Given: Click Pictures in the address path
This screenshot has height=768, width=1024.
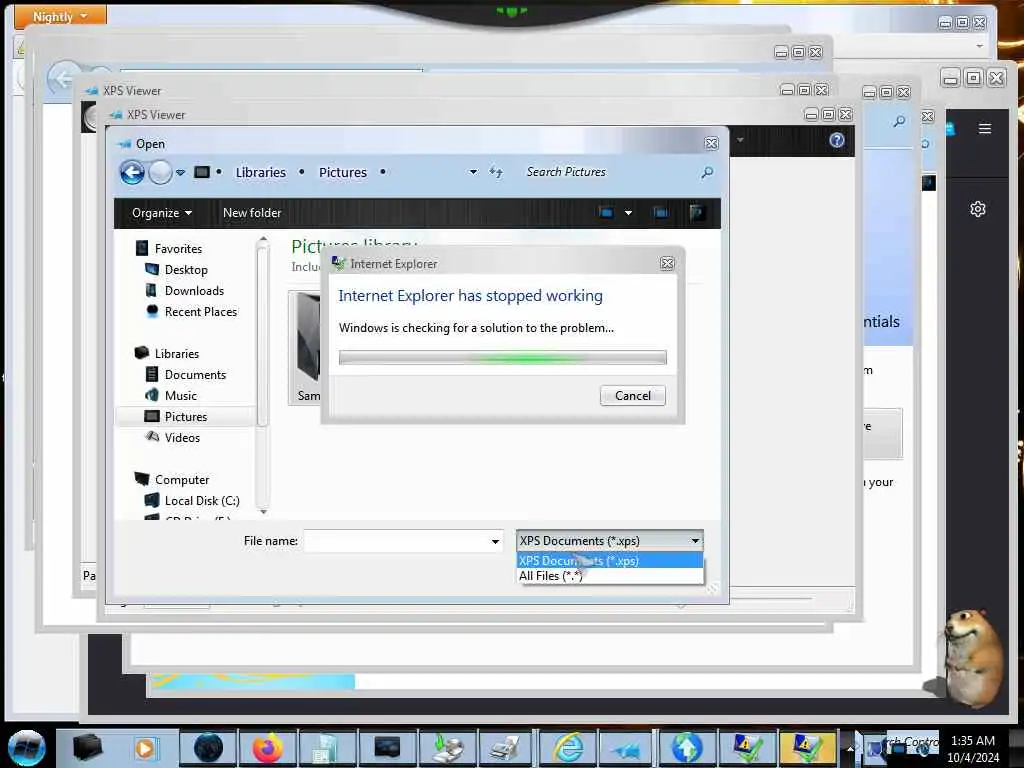Looking at the screenshot, I should point(343,172).
